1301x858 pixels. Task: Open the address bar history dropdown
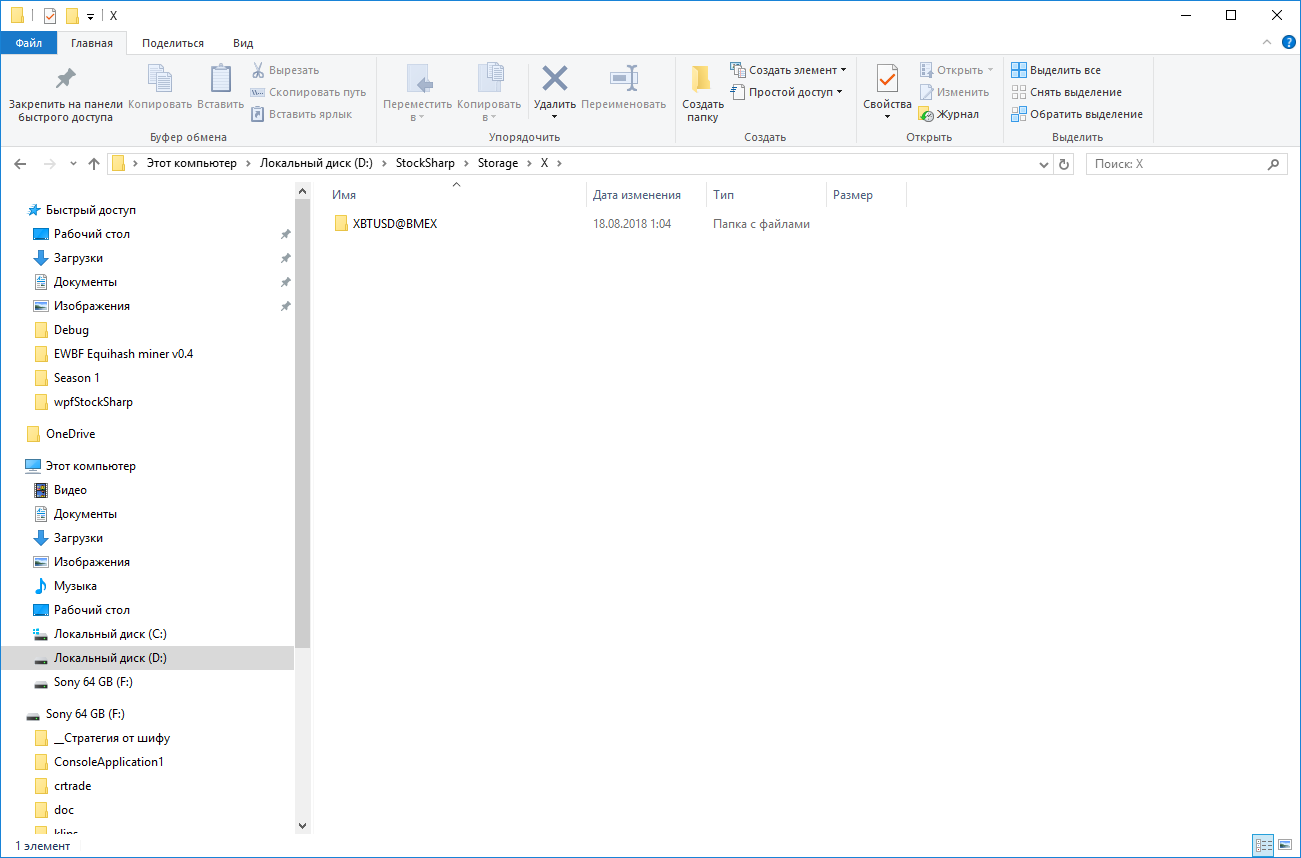(1043, 164)
